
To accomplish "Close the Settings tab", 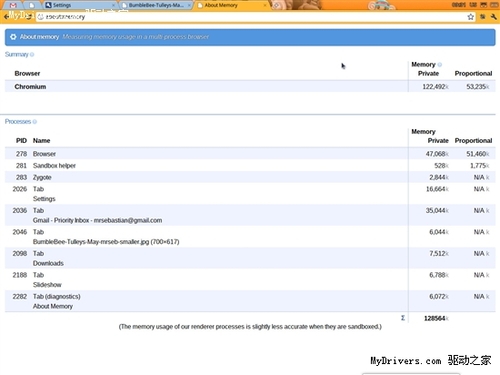I will tap(113, 5).
